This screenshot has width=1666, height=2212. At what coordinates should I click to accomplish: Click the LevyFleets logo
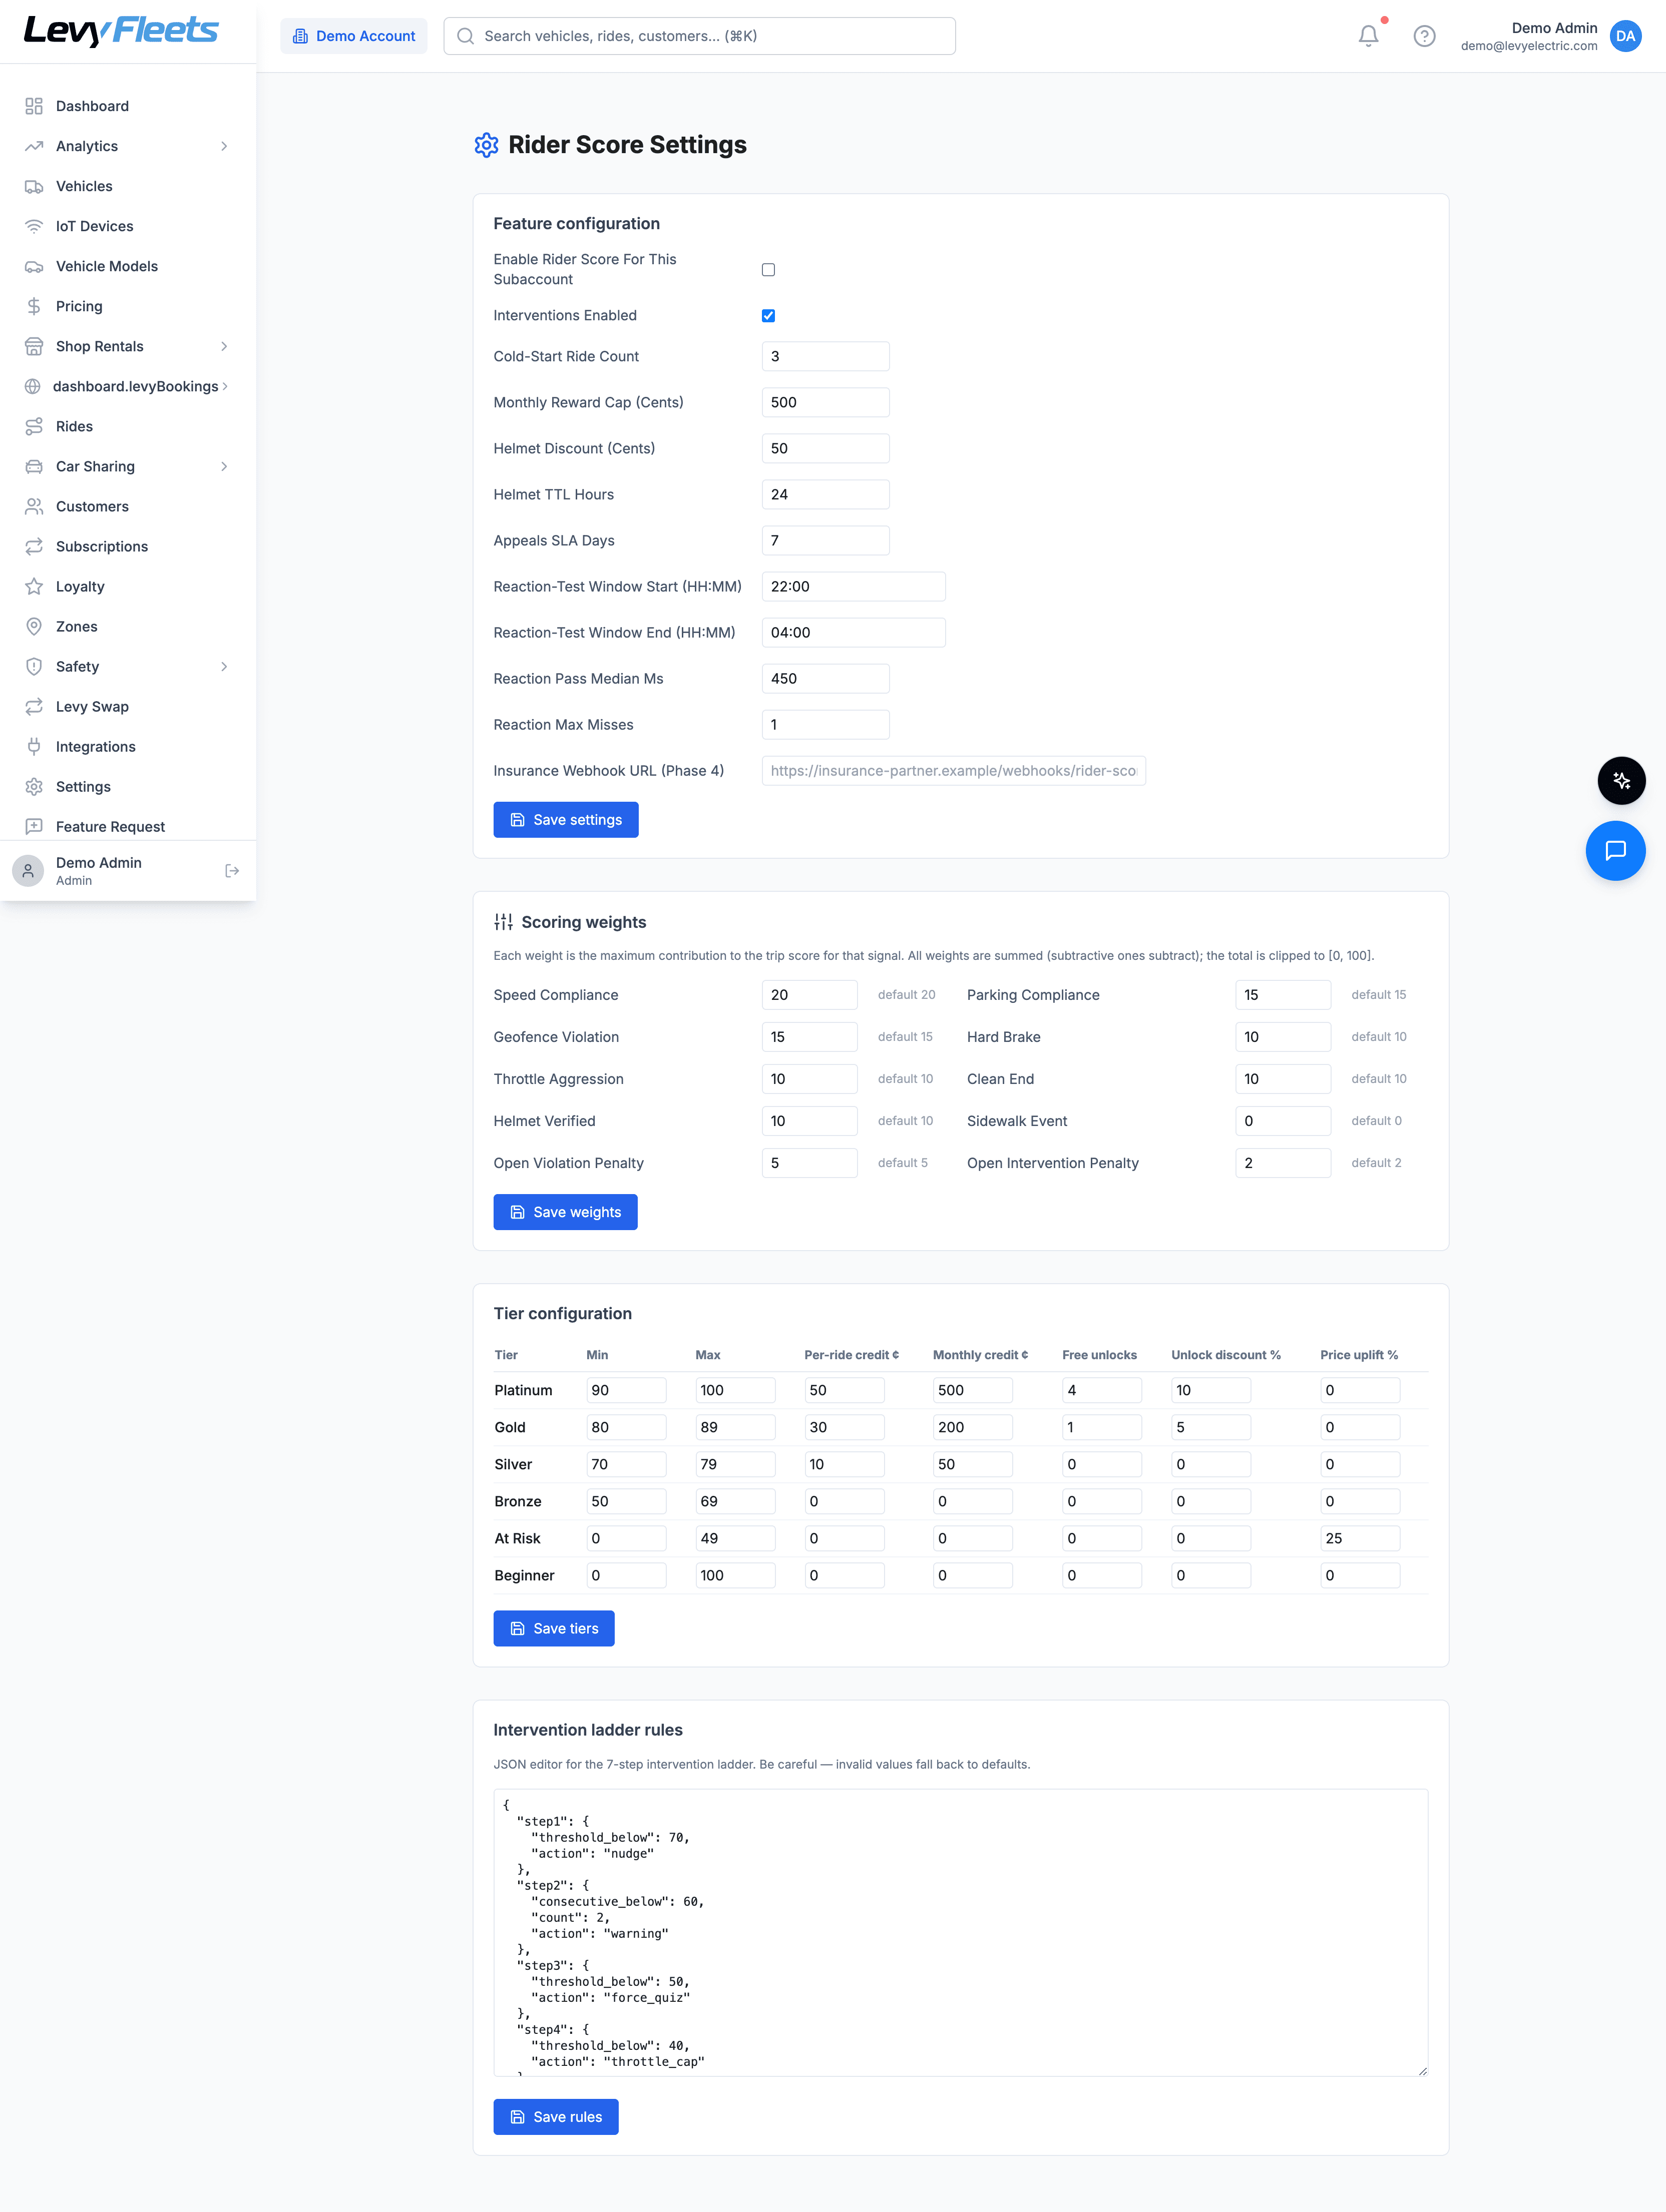coord(120,31)
